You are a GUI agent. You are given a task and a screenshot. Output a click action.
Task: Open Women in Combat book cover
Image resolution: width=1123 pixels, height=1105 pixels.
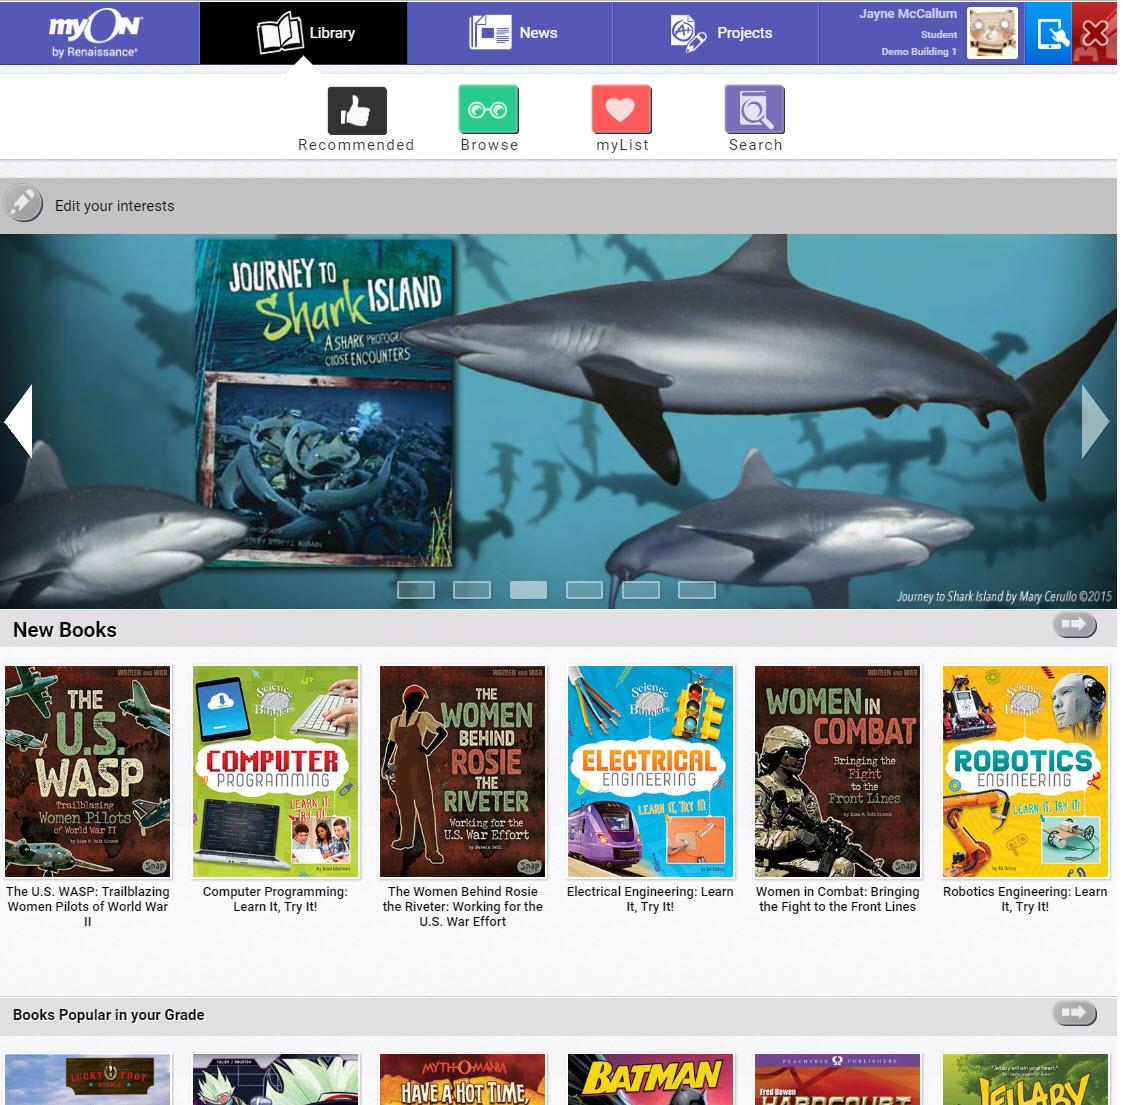pos(838,771)
